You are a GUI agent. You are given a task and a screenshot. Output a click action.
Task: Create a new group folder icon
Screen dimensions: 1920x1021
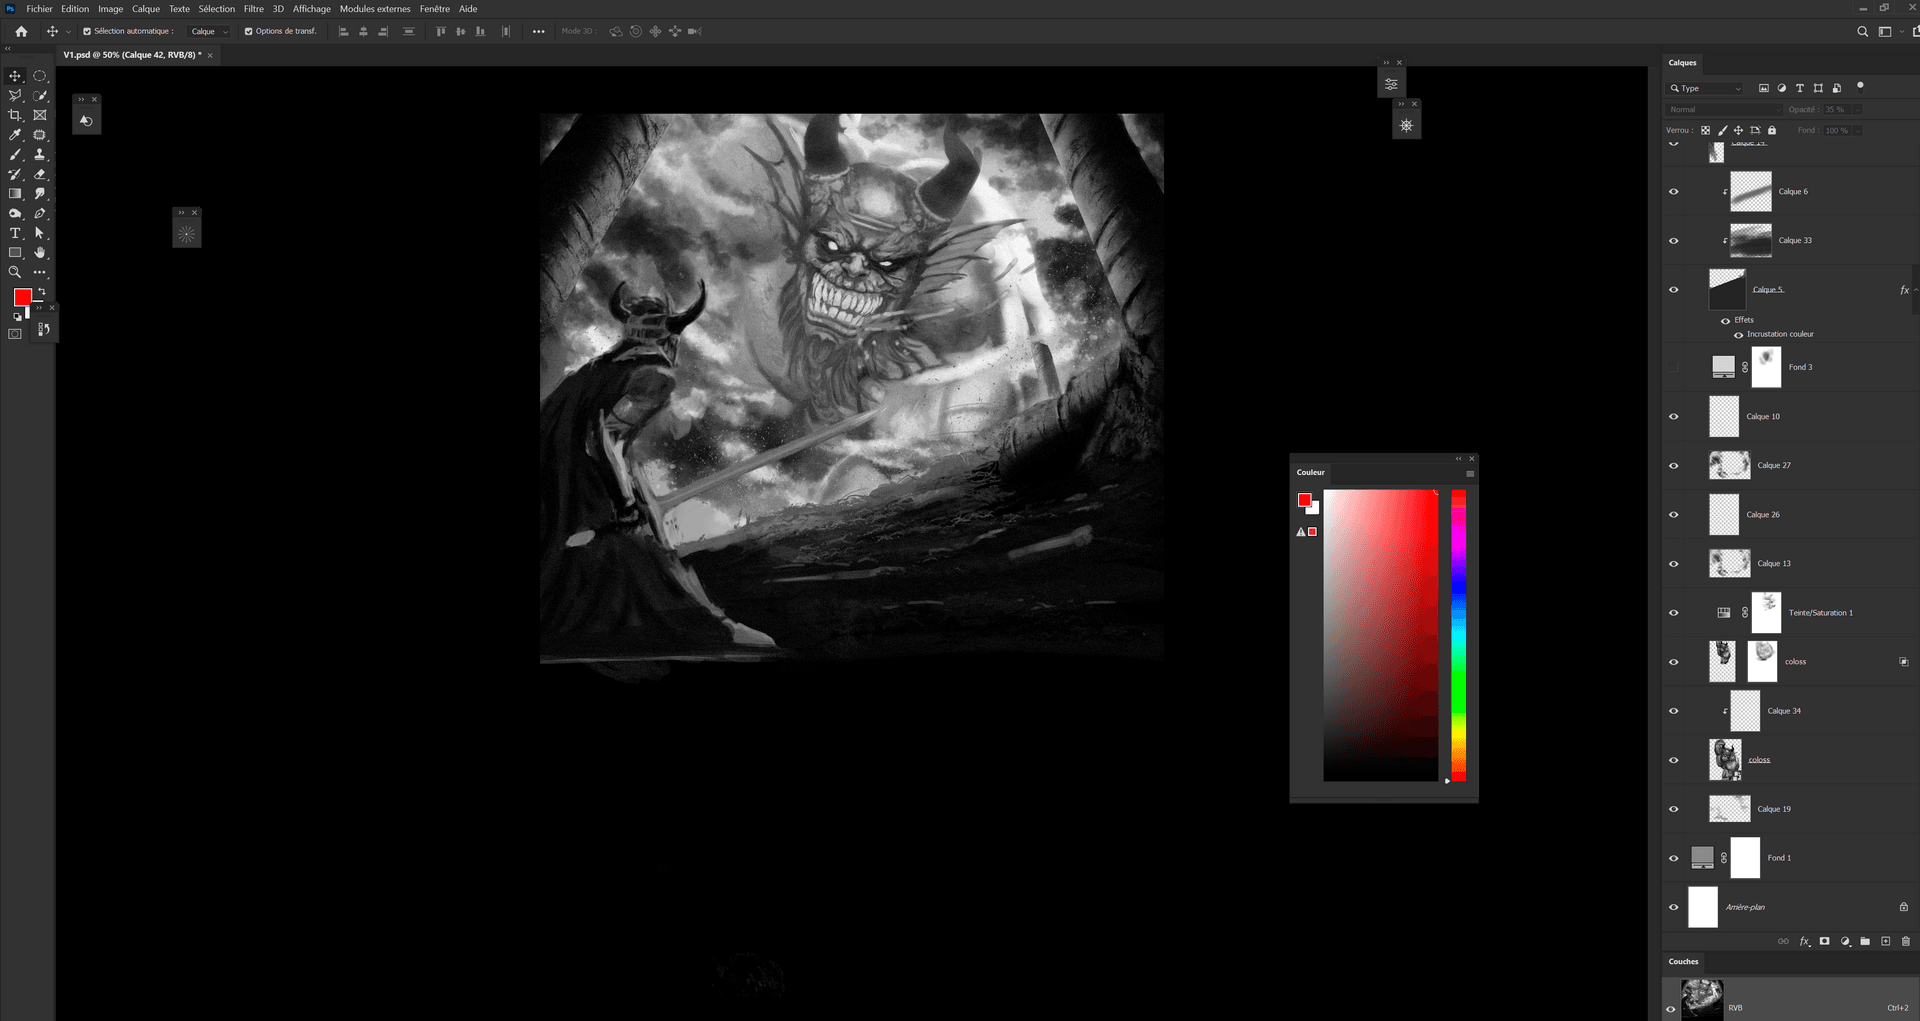coord(1865,941)
